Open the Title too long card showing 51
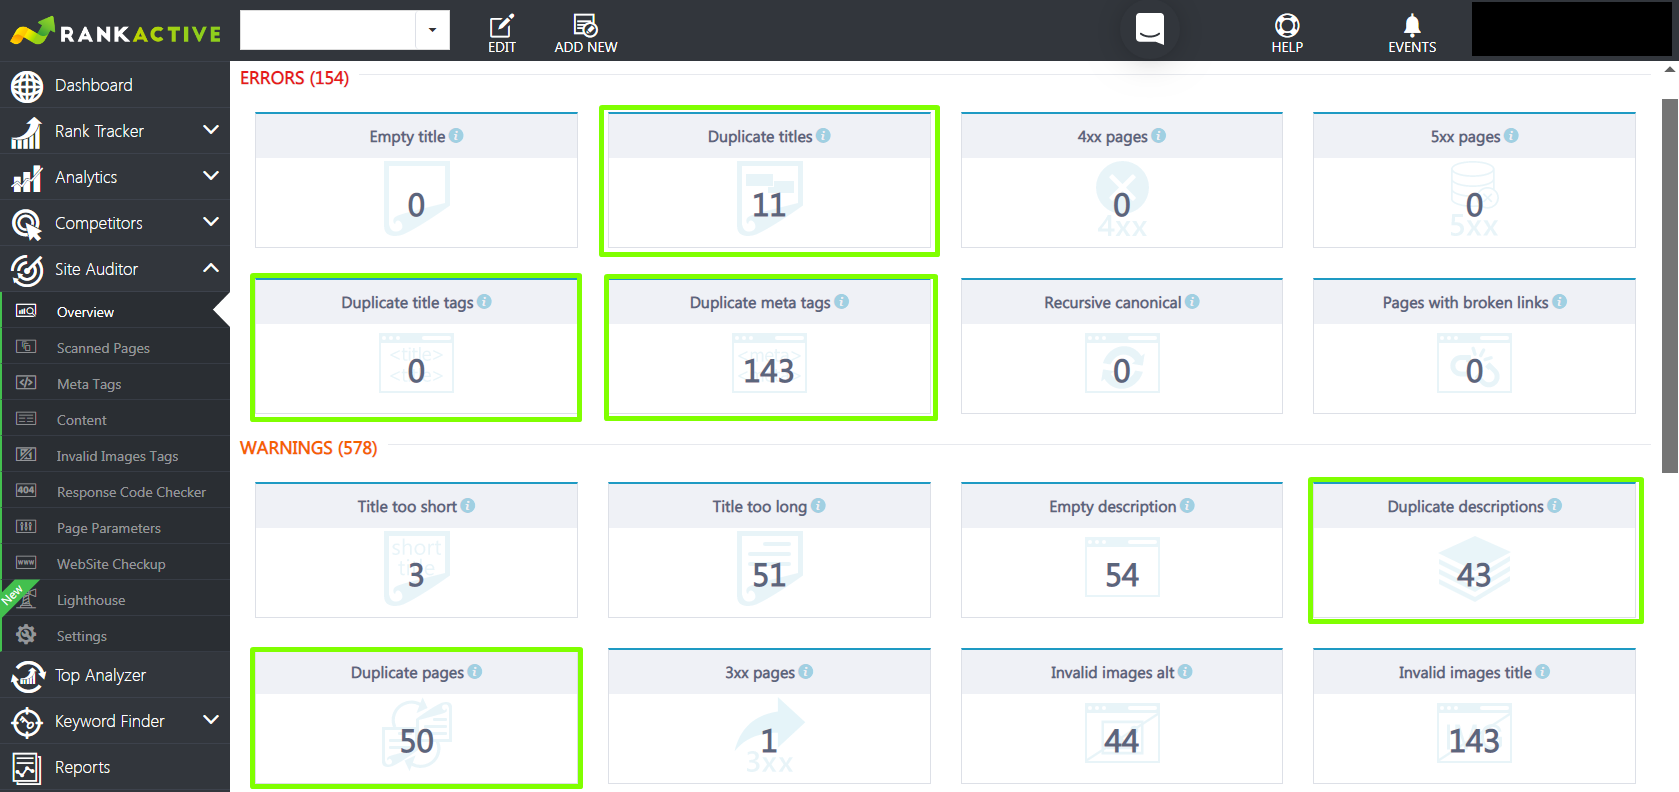The image size is (1679, 792). pyautogui.click(x=769, y=551)
